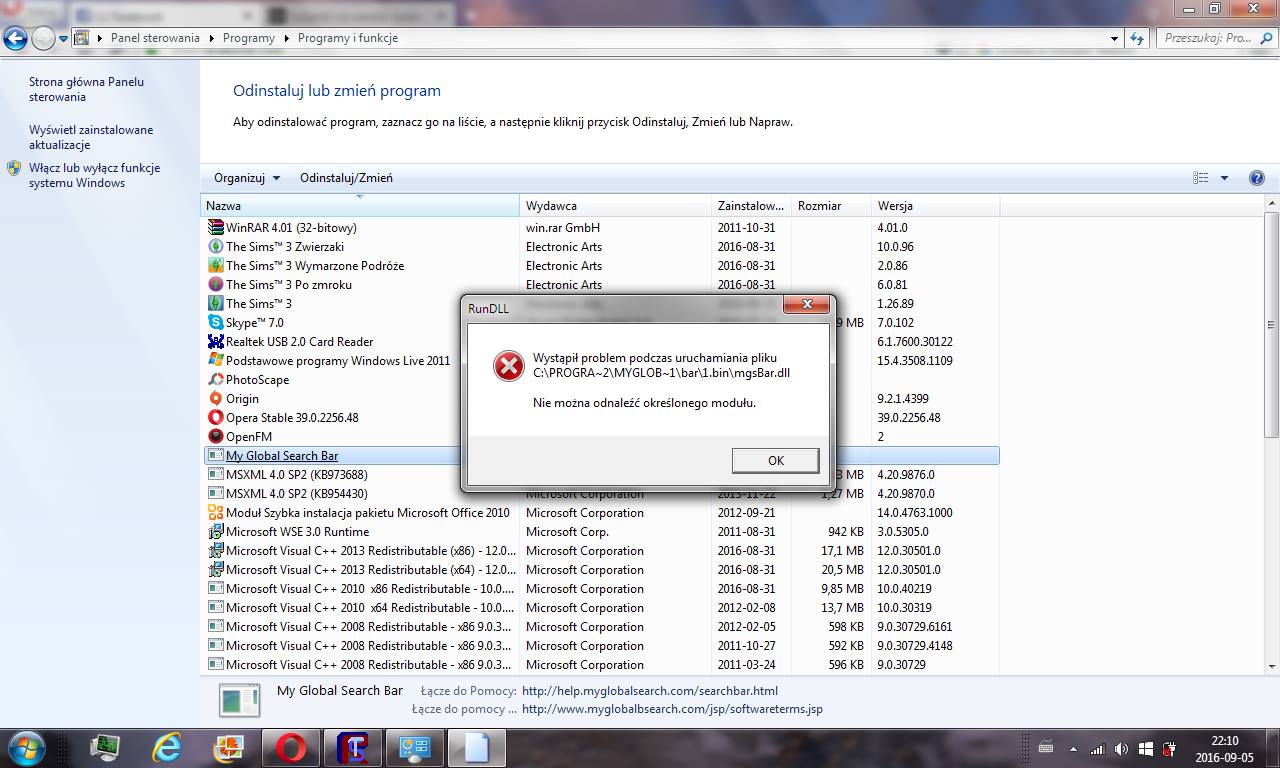Sort the list by Nazwa column
This screenshot has width=1280, height=768.
tap(360, 206)
